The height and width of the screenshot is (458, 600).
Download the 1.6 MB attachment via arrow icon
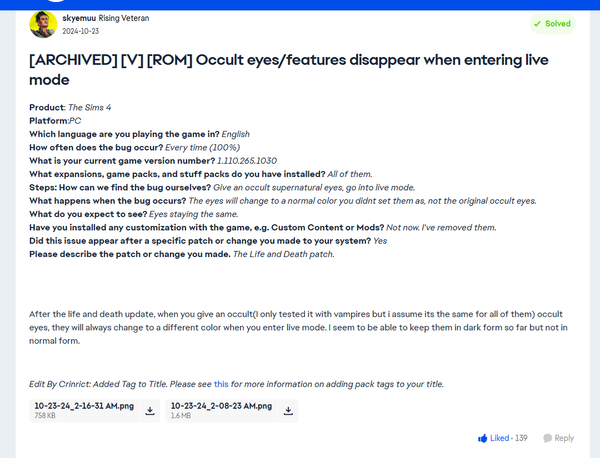[288, 410]
